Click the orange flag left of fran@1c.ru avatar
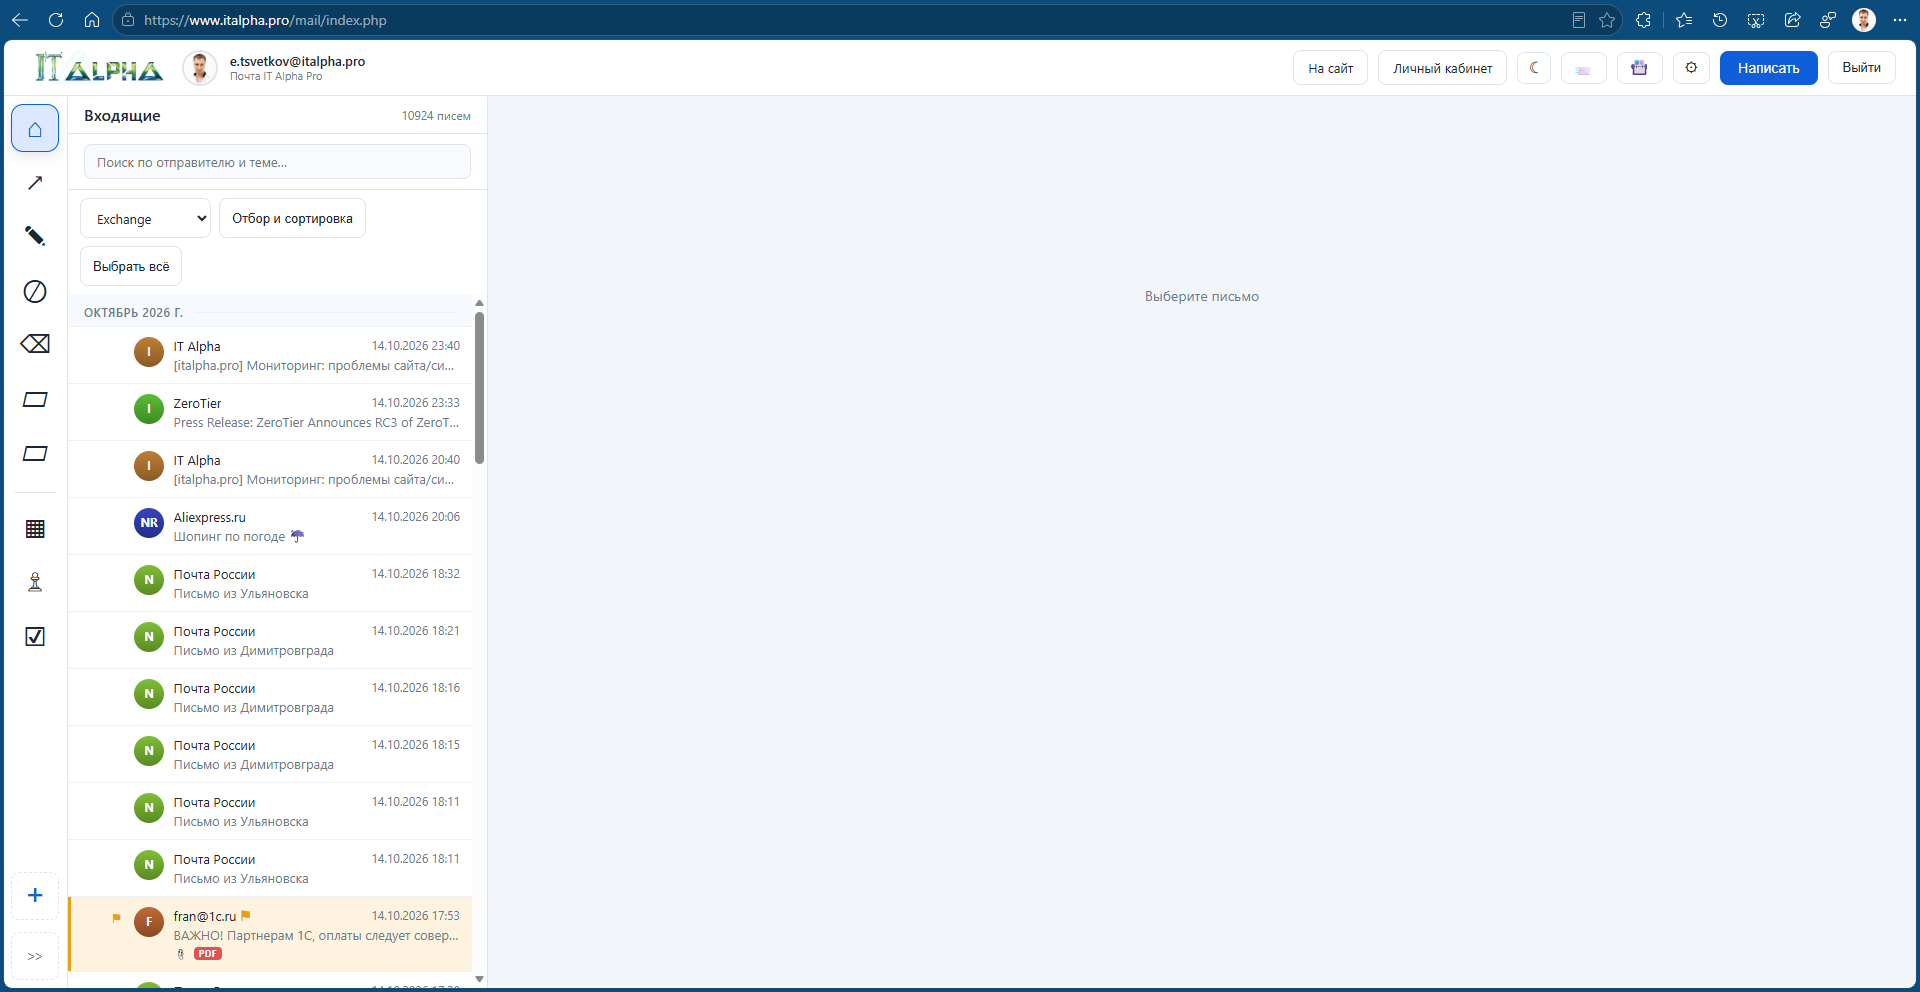1920x992 pixels. click(x=116, y=918)
